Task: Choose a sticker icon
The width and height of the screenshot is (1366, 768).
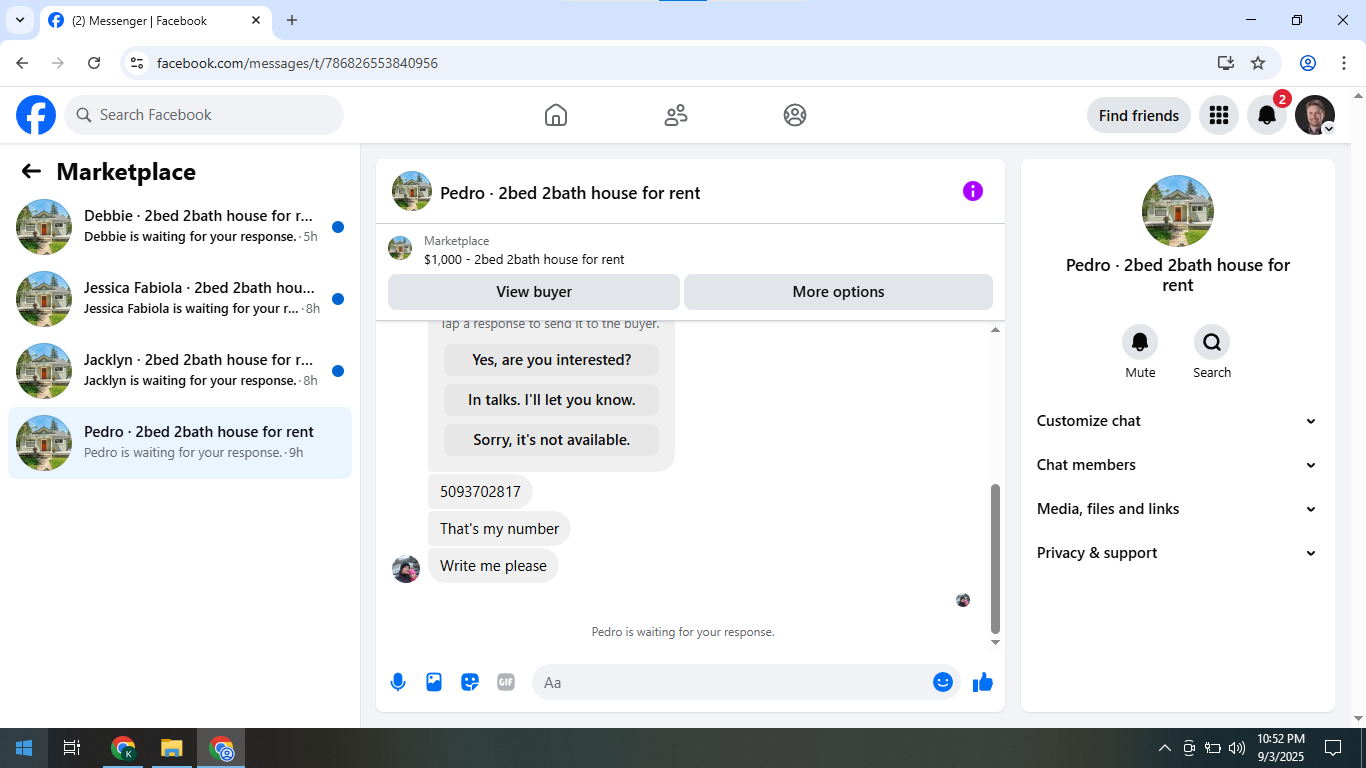Action: (470, 682)
